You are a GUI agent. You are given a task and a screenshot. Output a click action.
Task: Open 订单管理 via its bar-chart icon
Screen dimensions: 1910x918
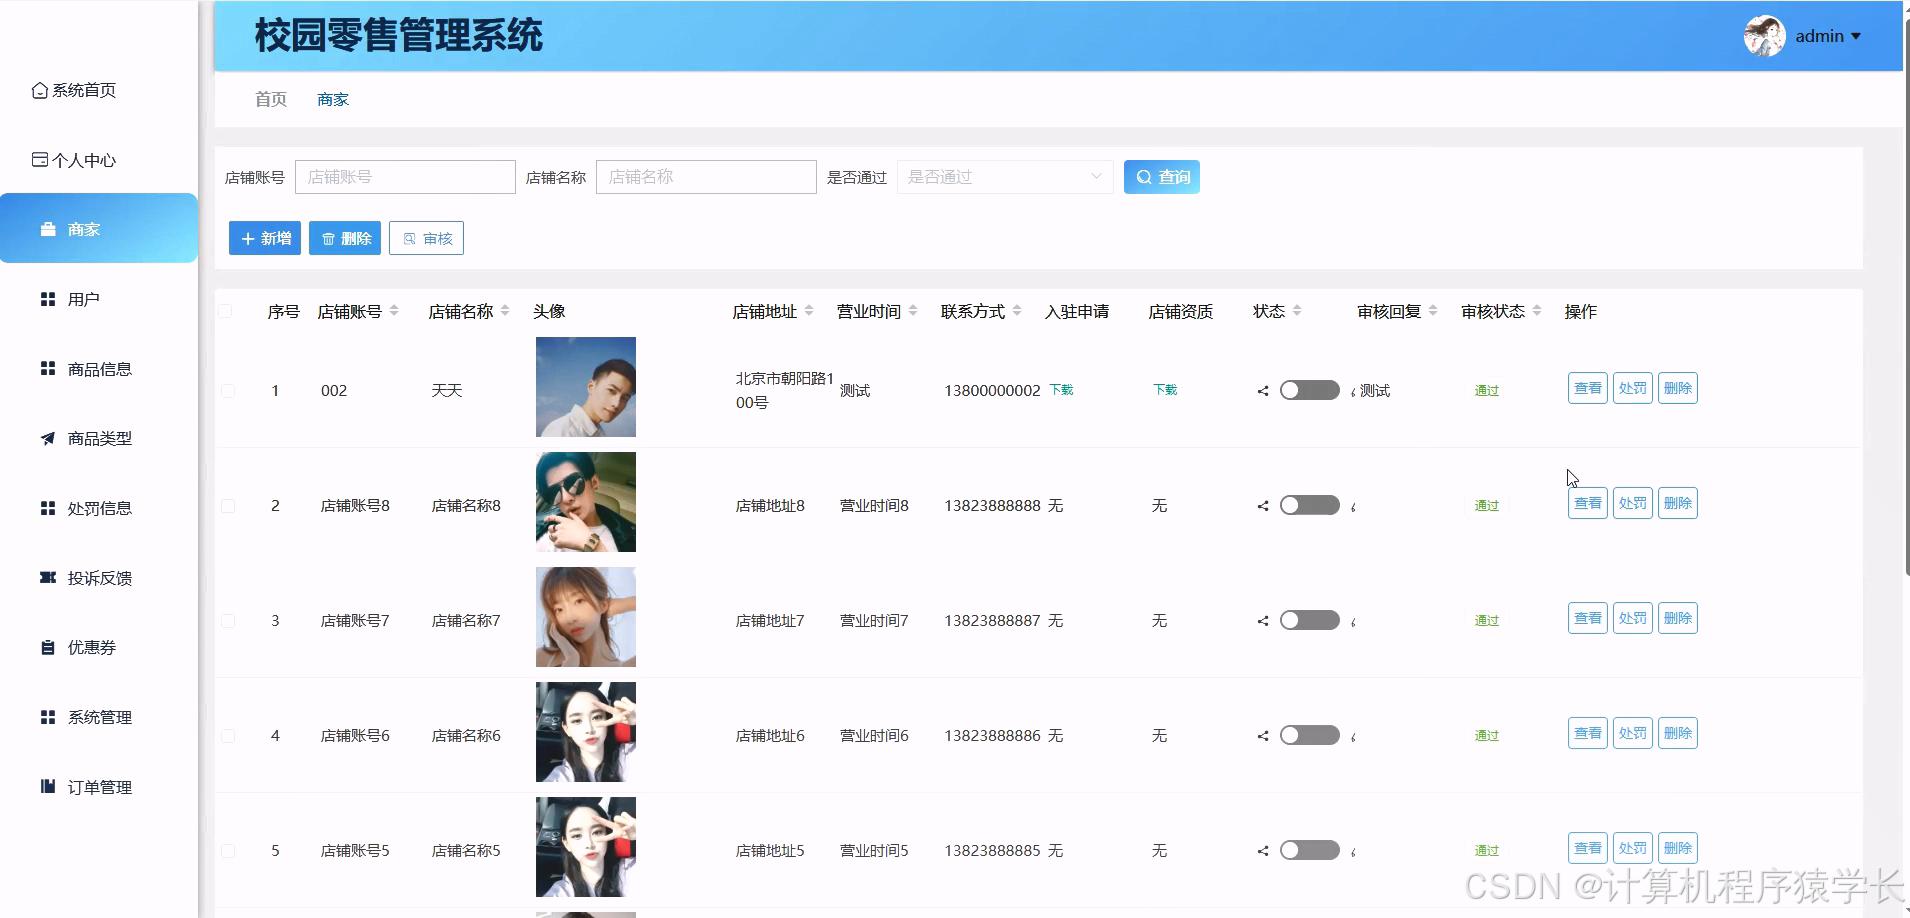(47, 786)
